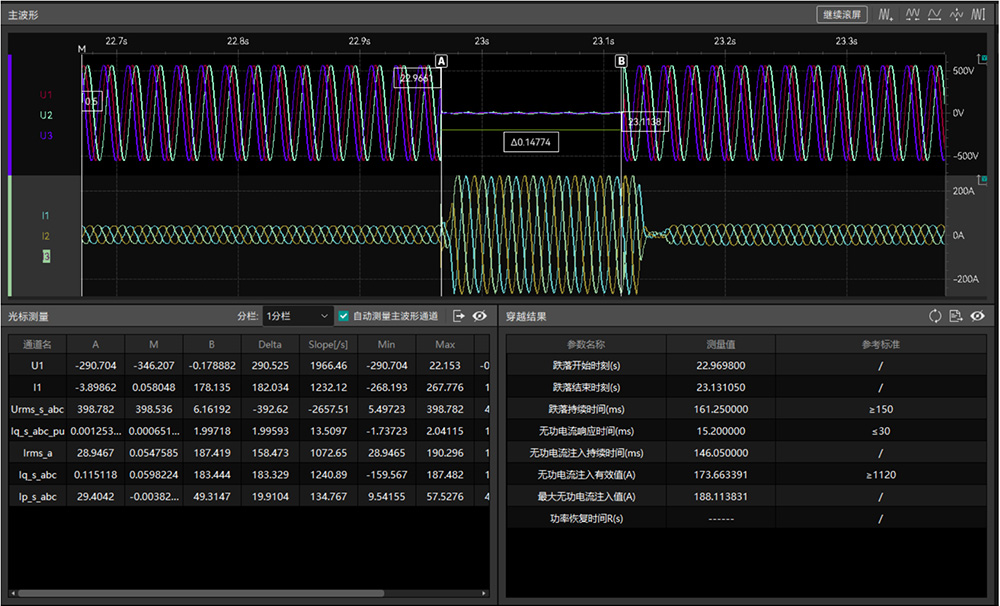Click the Min column header
The height and width of the screenshot is (606, 1000).
click(x=386, y=344)
